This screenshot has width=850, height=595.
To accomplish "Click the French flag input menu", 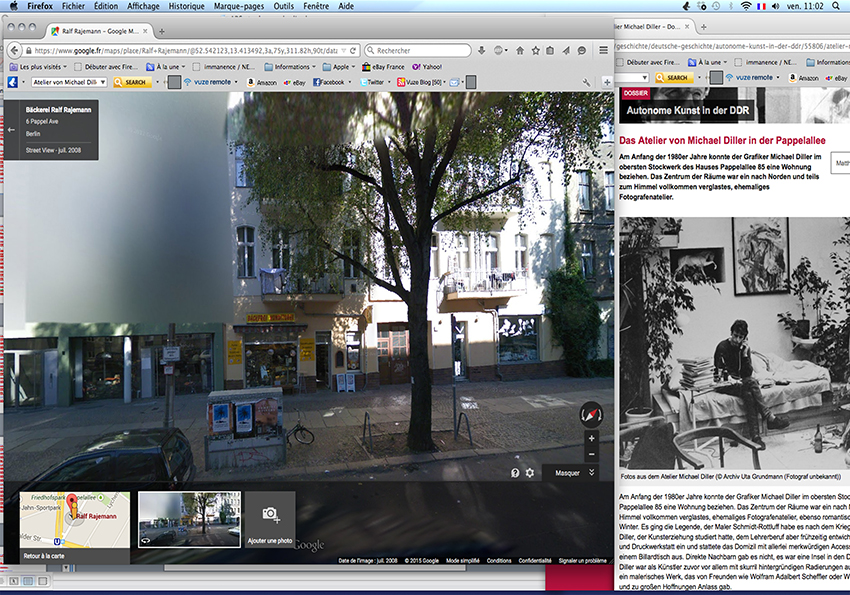I will coord(761,6).
